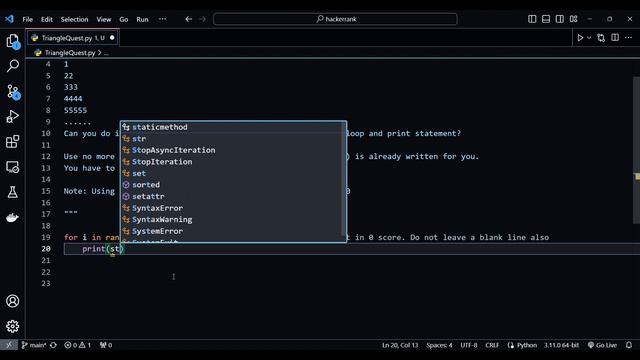Screen dimensions: 640x360
Task: Click the suggestion list scrollbar
Action: tap(343, 178)
